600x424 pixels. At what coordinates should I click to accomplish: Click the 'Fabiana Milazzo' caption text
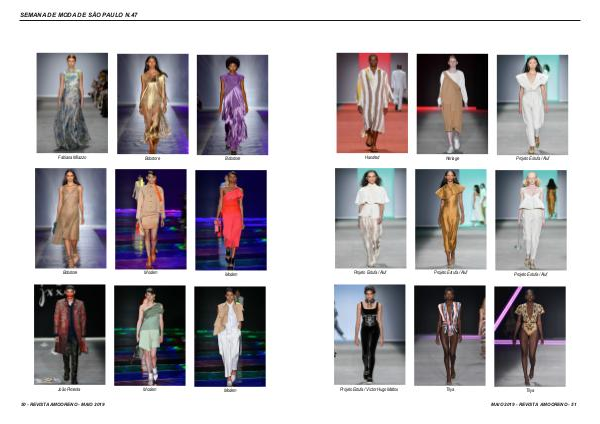click(71, 158)
